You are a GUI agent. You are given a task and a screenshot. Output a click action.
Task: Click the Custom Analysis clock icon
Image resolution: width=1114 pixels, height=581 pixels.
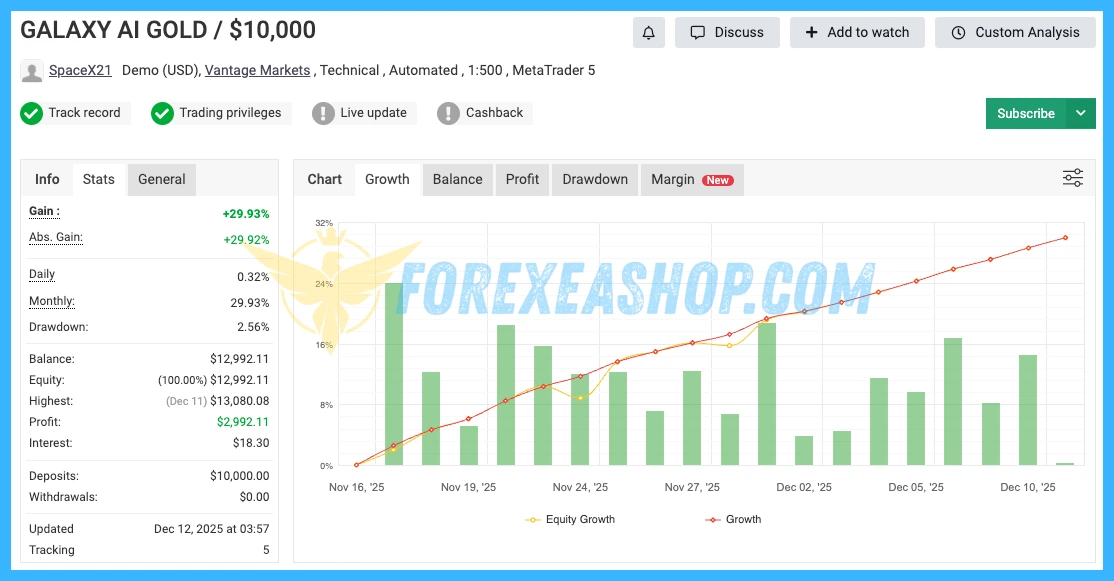[957, 33]
